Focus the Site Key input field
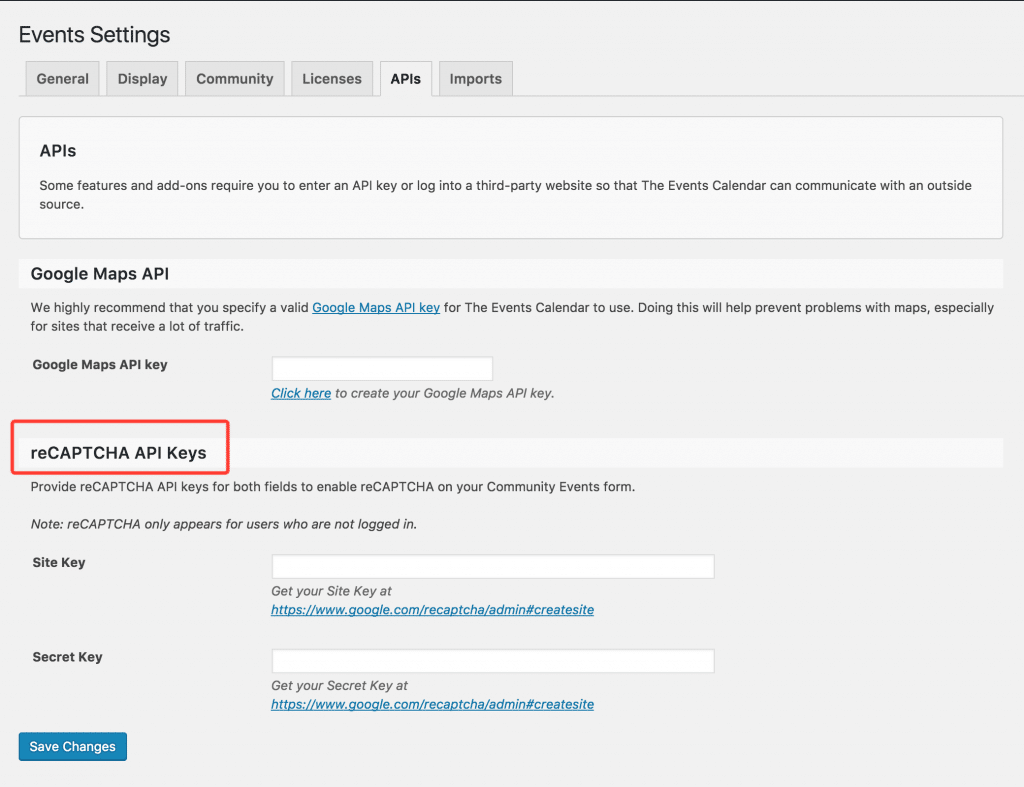The width and height of the screenshot is (1024, 787). click(493, 566)
